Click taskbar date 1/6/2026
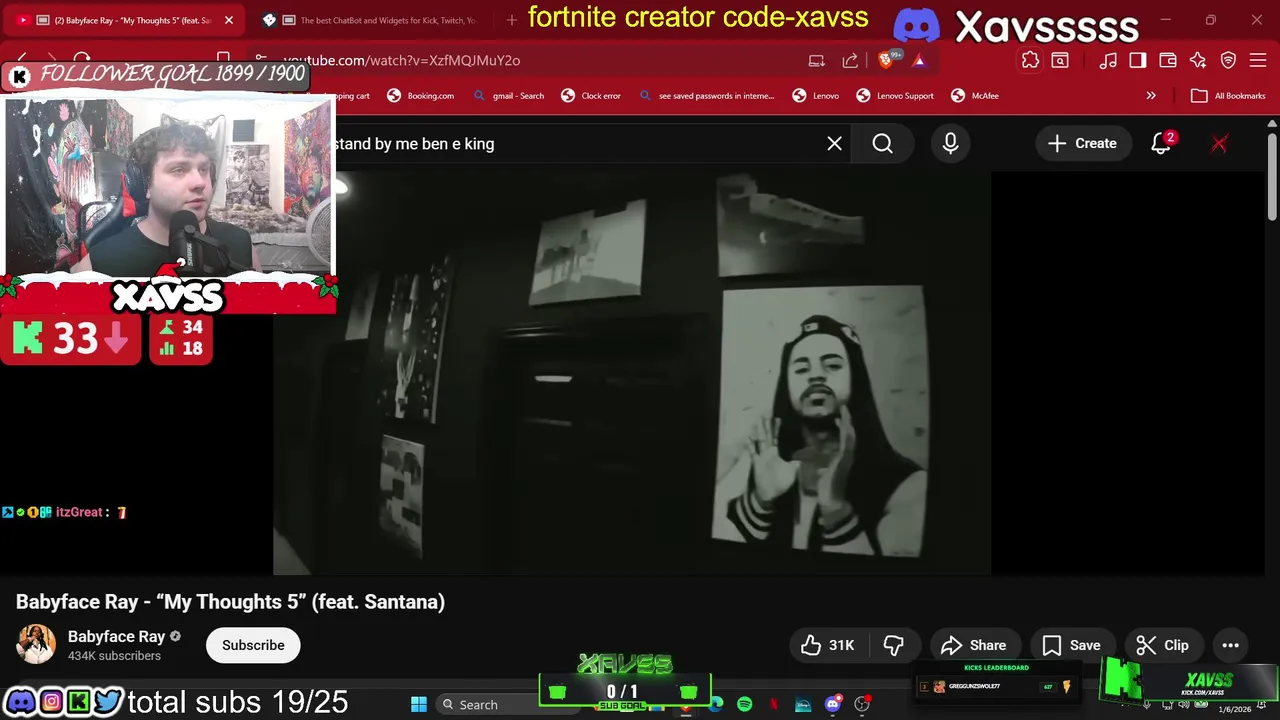 pos(1233,709)
